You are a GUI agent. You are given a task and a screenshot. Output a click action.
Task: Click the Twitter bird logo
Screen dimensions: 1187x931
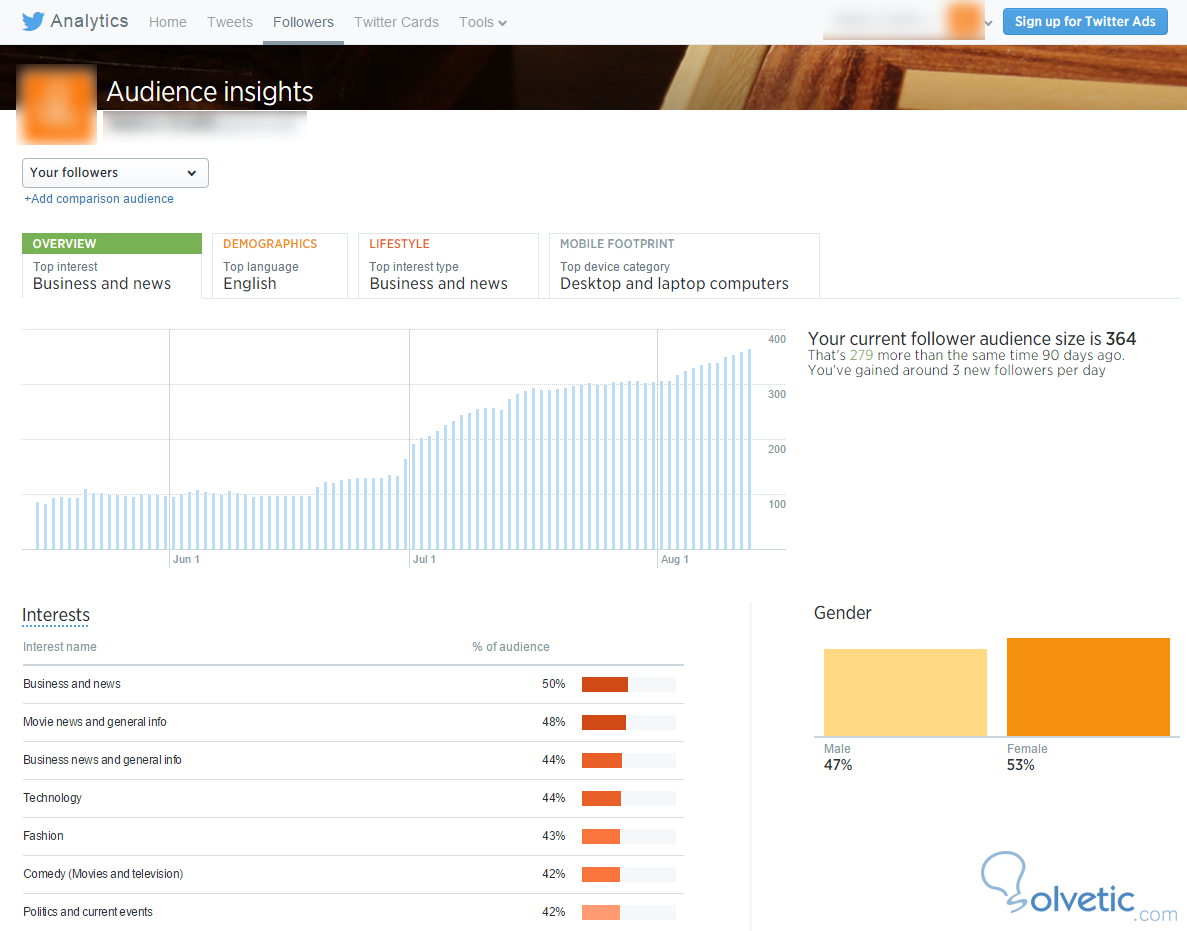coord(33,21)
